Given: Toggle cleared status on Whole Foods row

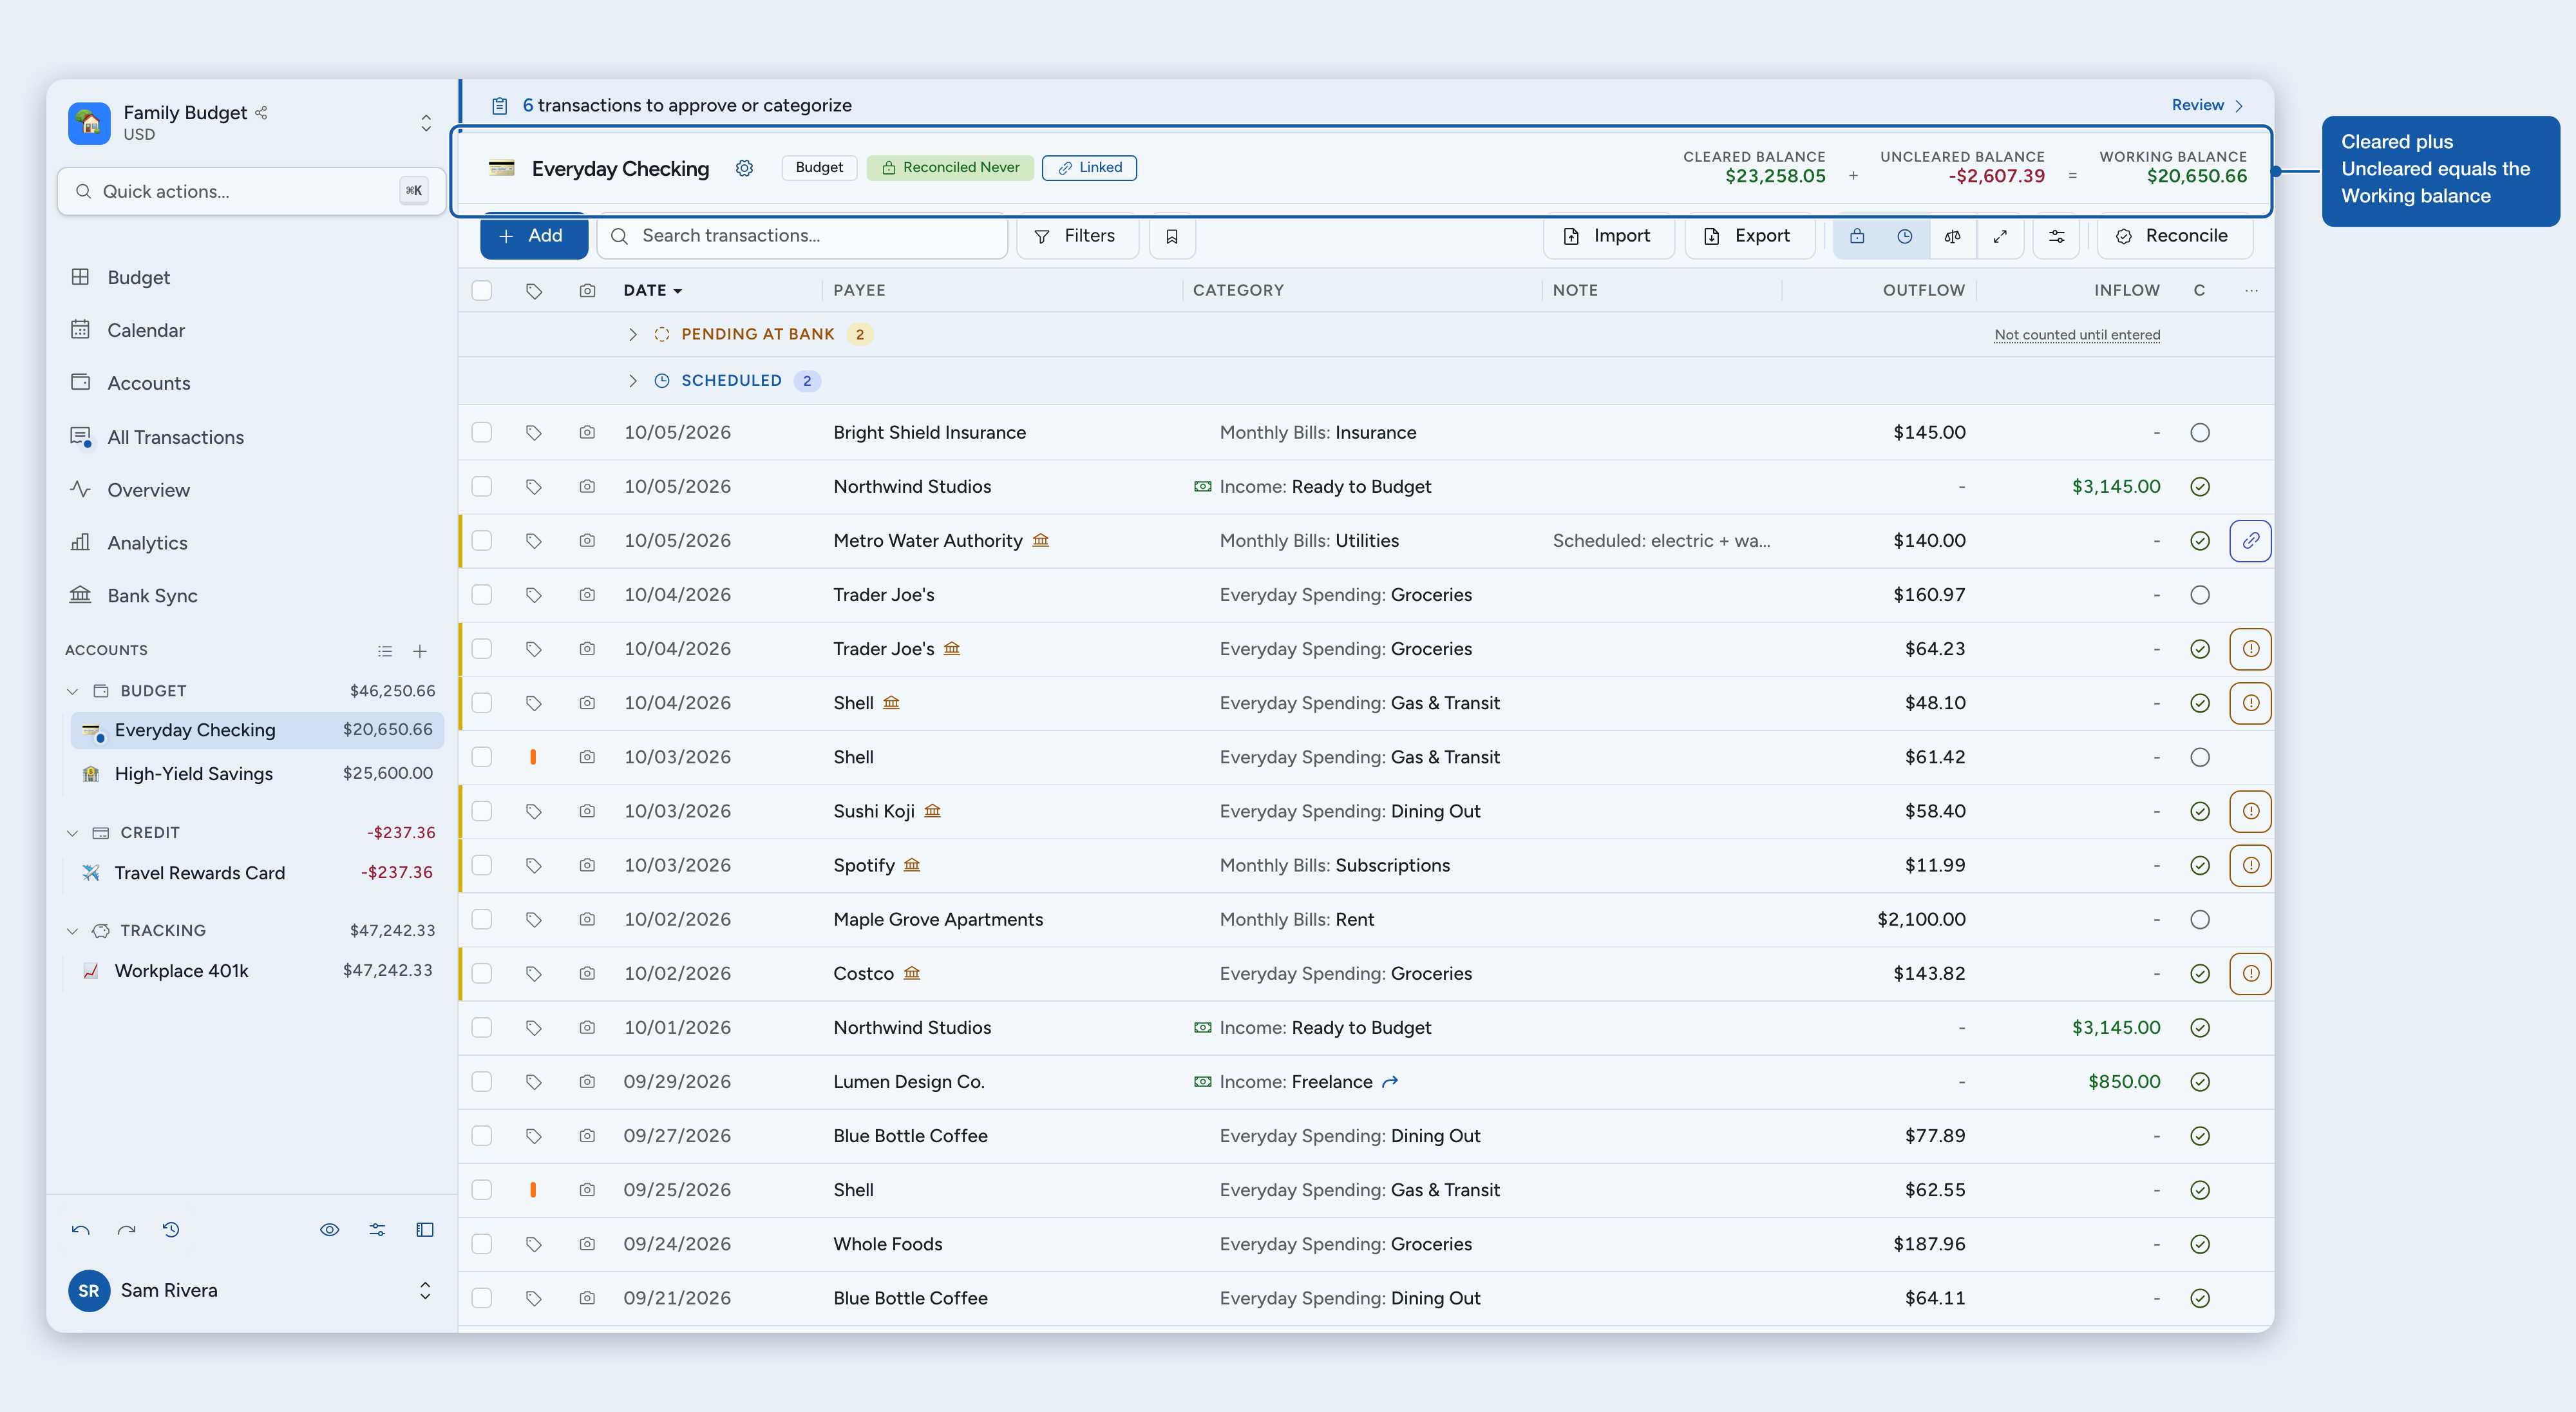Looking at the screenshot, I should click(2200, 1245).
